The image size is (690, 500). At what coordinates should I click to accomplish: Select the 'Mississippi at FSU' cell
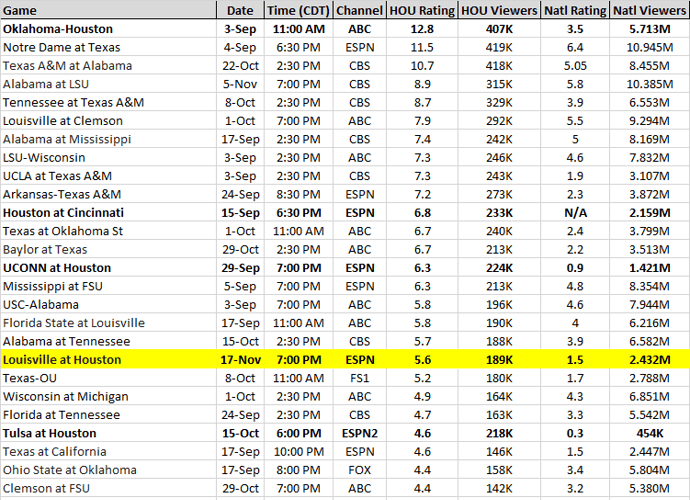click(x=108, y=286)
